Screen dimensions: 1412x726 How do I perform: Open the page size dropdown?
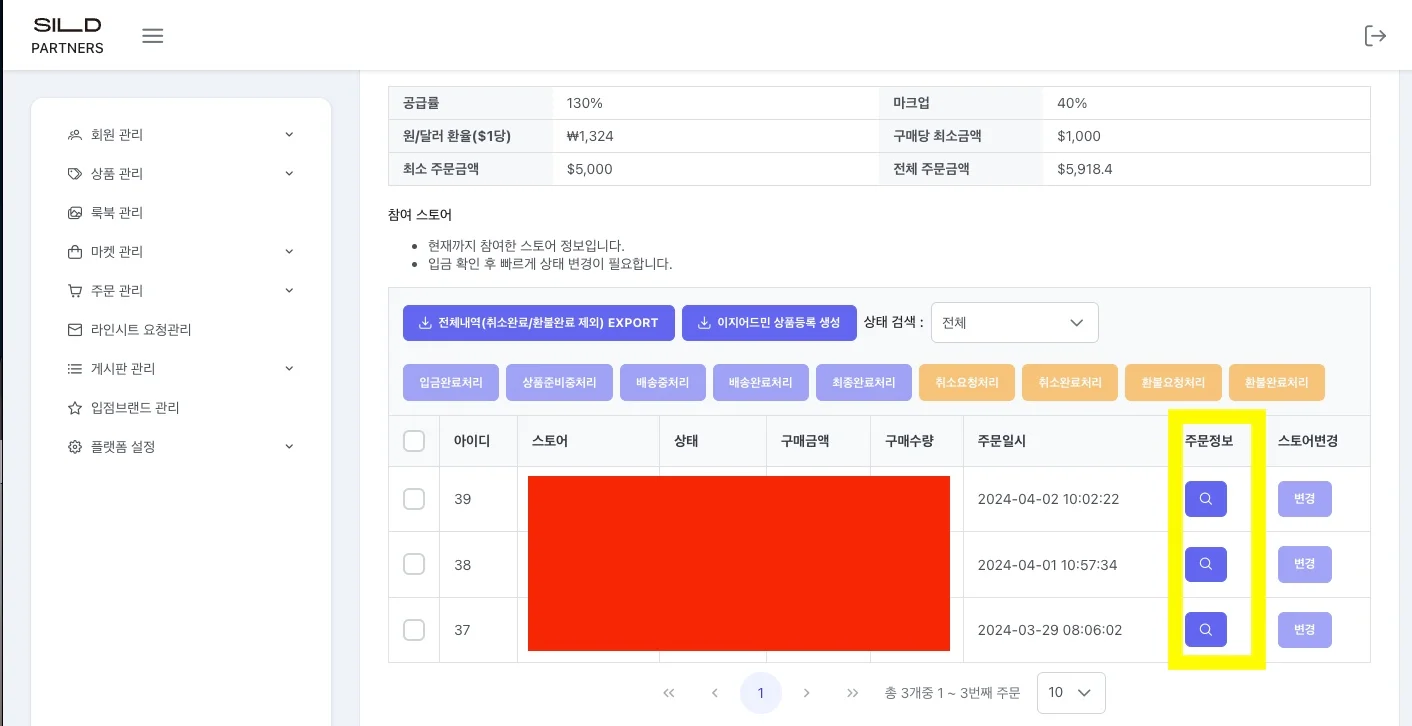(x=1070, y=693)
